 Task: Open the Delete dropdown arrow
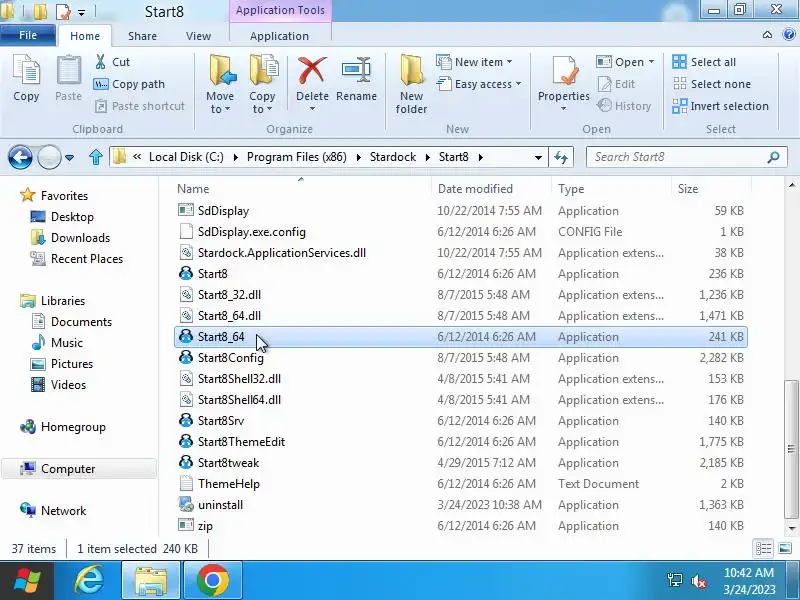312,109
